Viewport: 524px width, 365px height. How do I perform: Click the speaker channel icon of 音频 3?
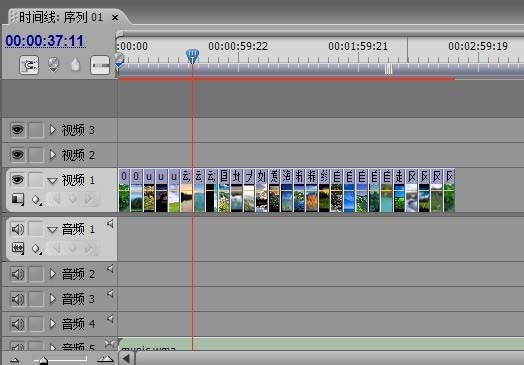(x=110, y=294)
